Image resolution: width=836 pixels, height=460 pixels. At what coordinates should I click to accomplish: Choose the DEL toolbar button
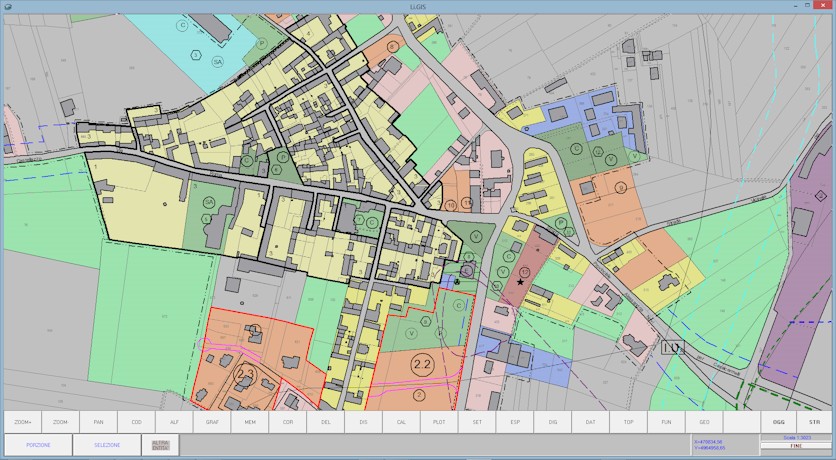pyautogui.click(x=326, y=422)
